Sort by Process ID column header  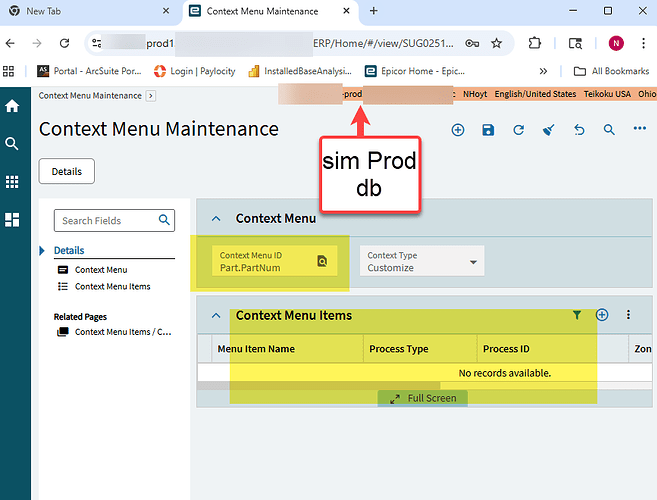pyautogui.click(x=506, y=349)
